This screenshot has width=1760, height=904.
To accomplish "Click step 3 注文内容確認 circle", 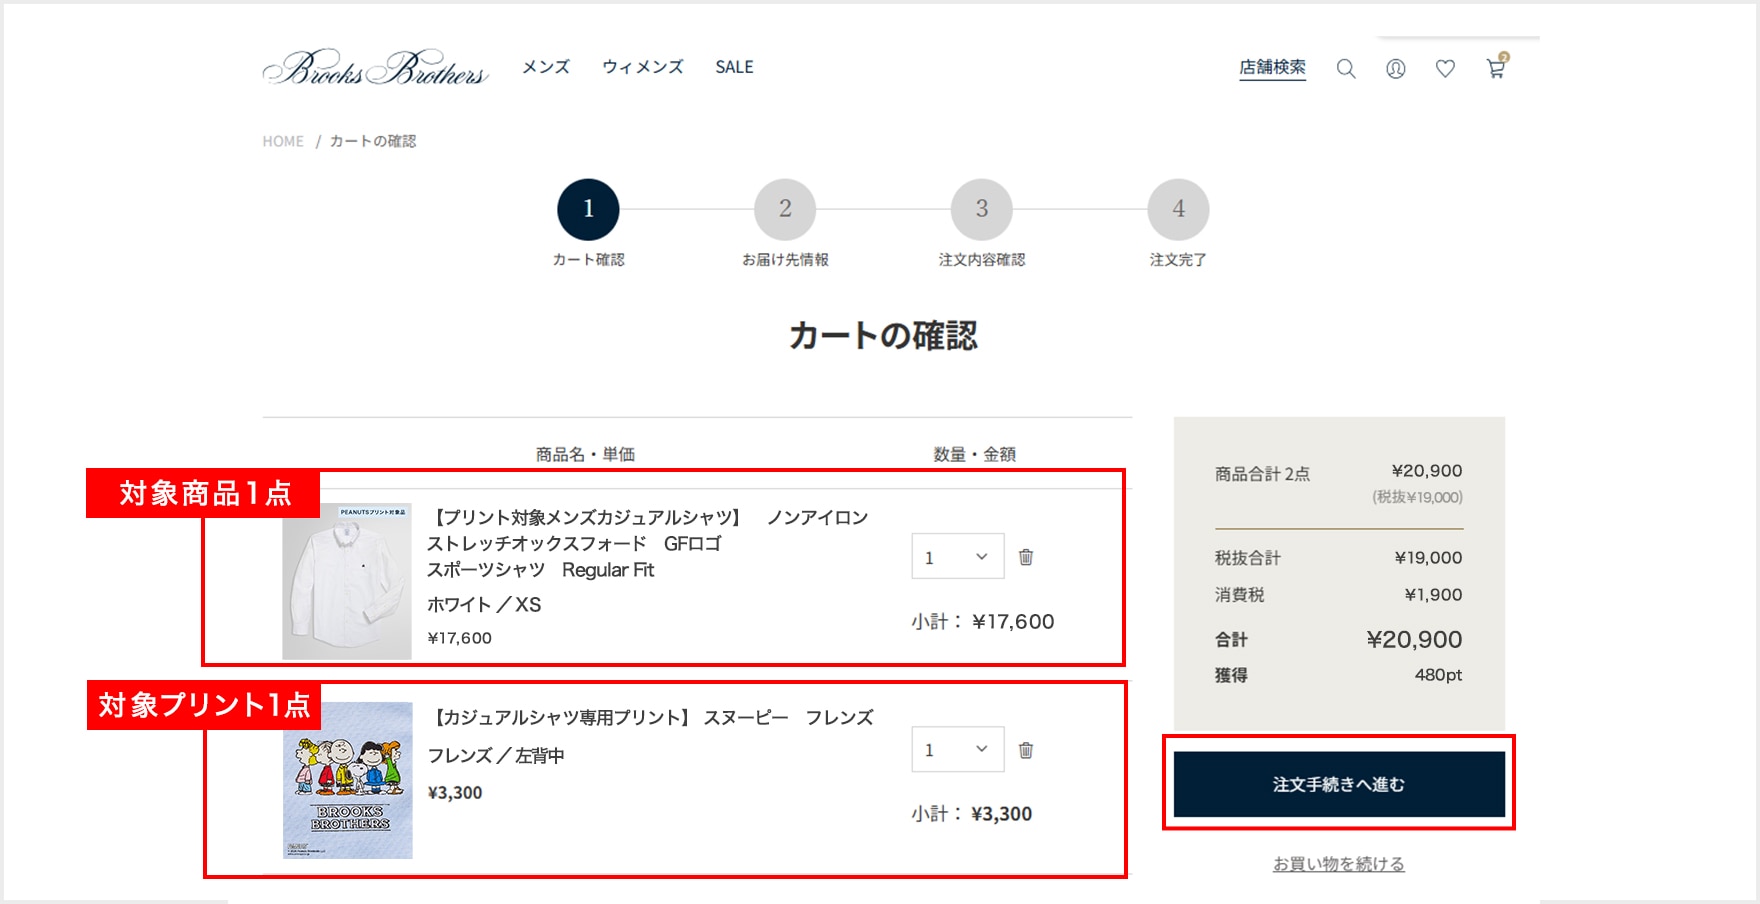I will click(x=982, y=209).
